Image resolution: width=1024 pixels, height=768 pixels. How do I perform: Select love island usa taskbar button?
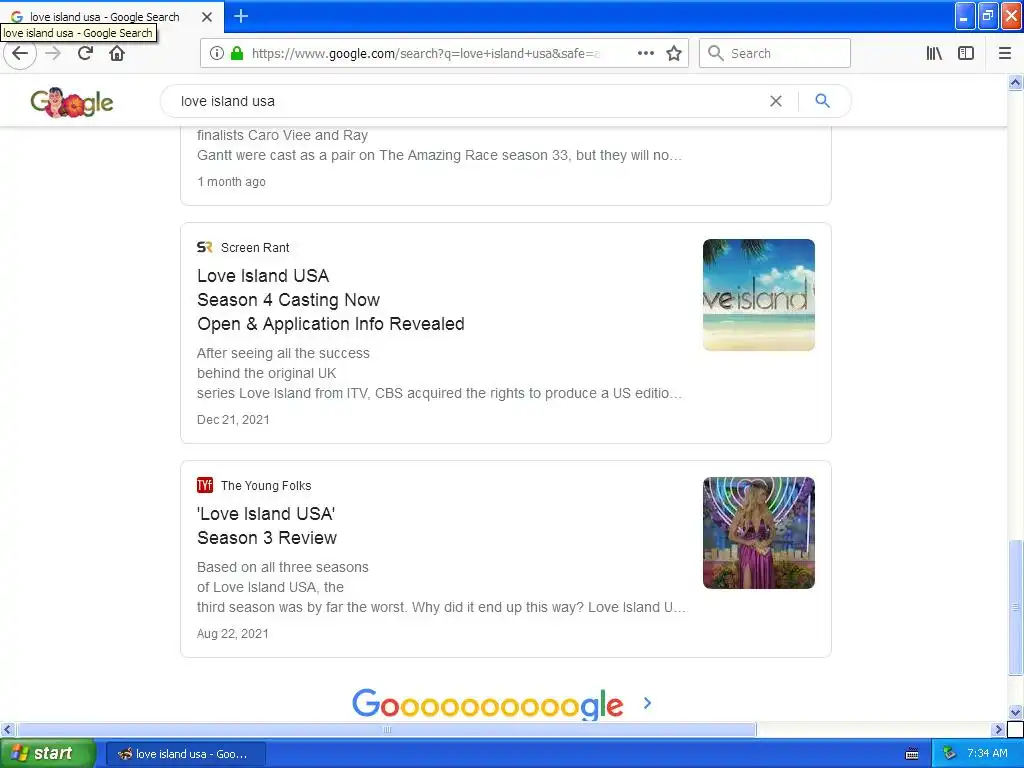pos(186,754)
